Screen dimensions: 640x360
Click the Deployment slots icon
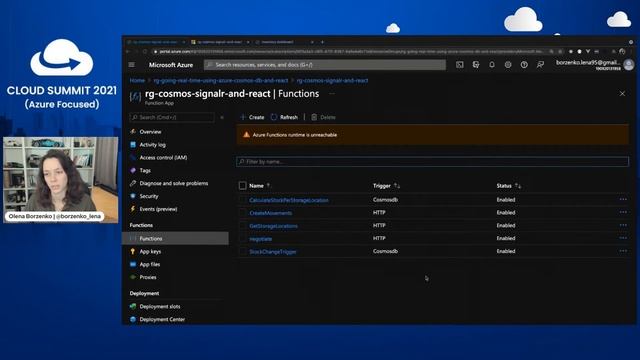point(133,307)
